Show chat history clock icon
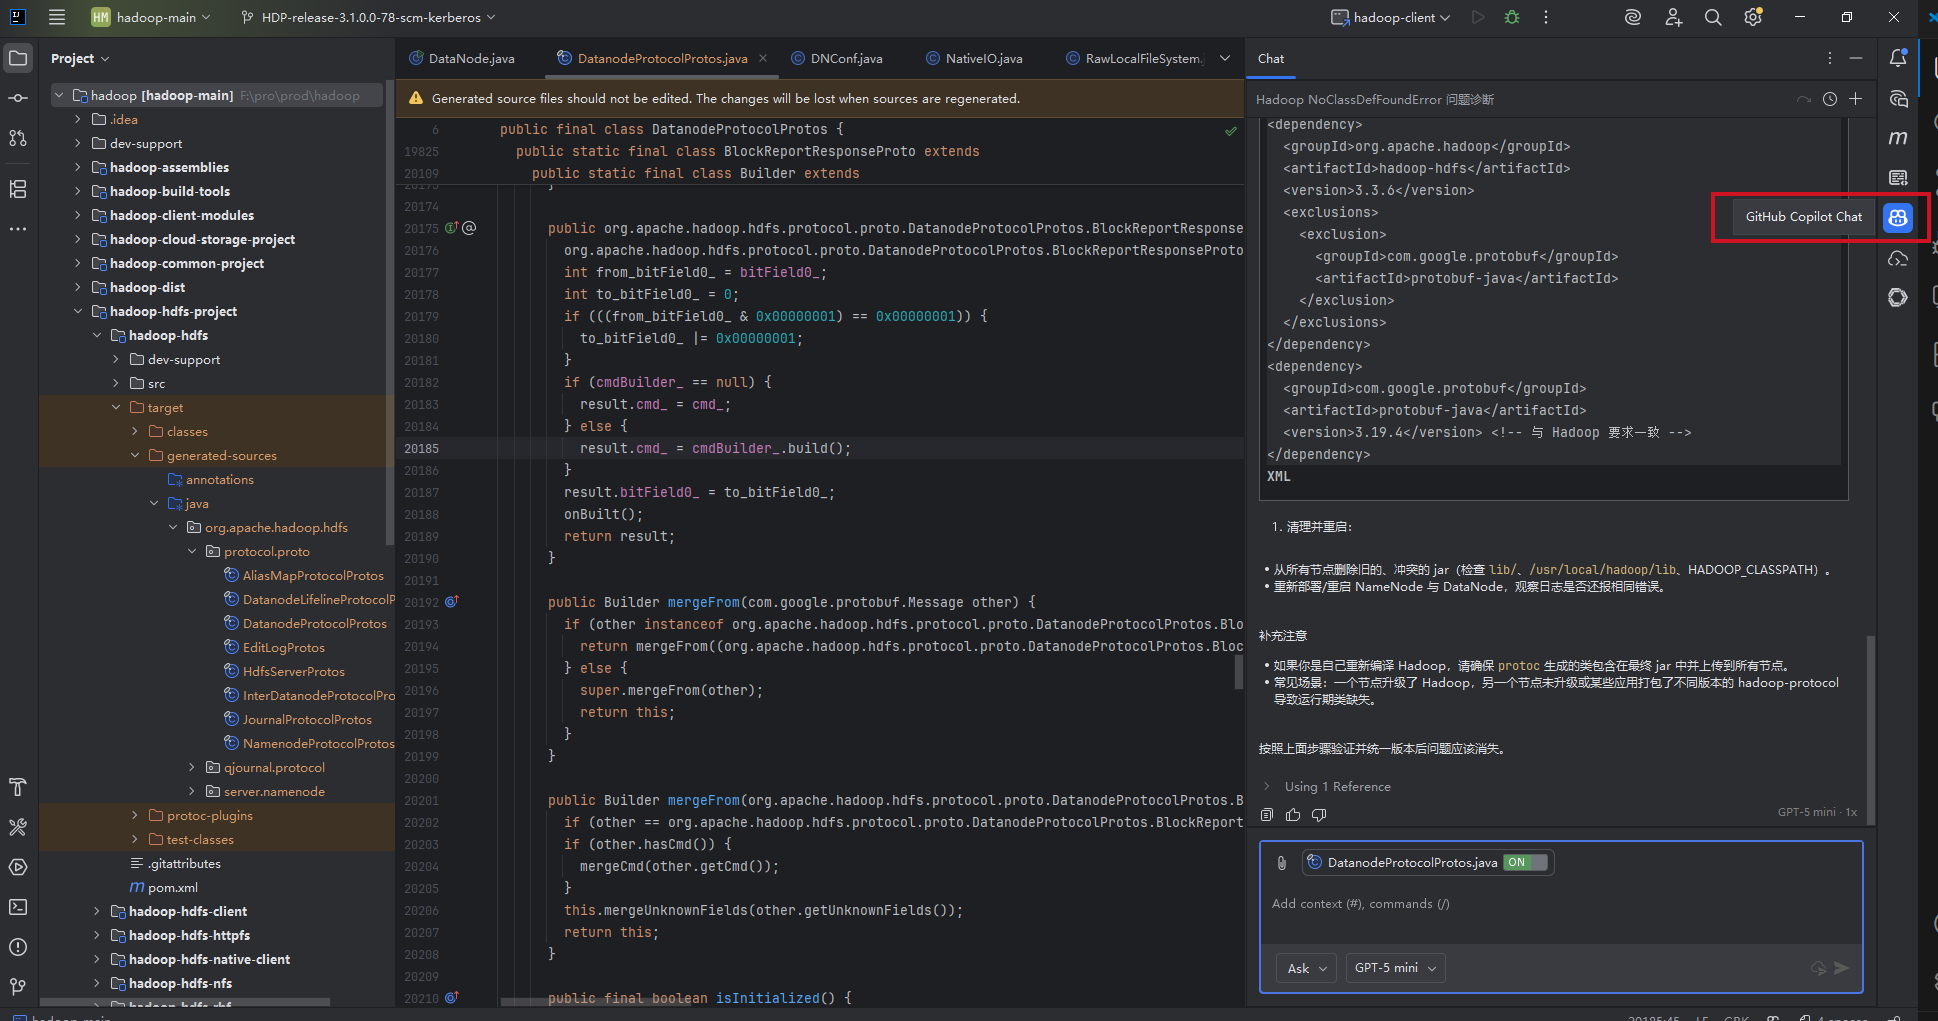This screenshot has width=1938, height=1021. (1829, 99)
